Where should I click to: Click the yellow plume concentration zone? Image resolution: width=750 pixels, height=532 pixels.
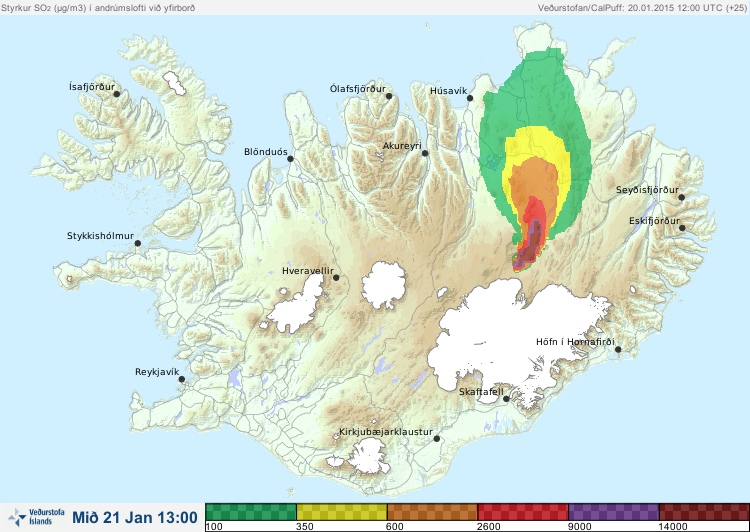tap(536, 144)
